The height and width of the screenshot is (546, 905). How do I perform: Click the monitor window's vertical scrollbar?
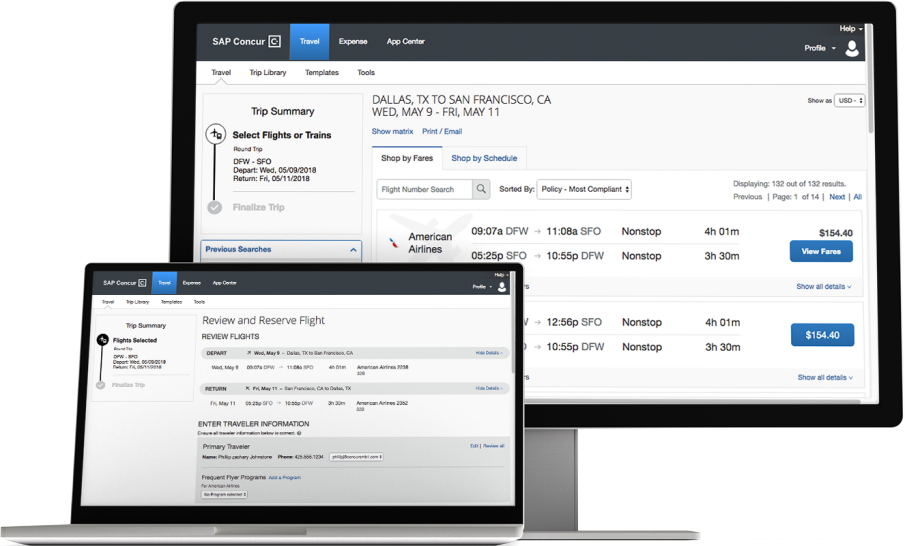coord(871,77)
